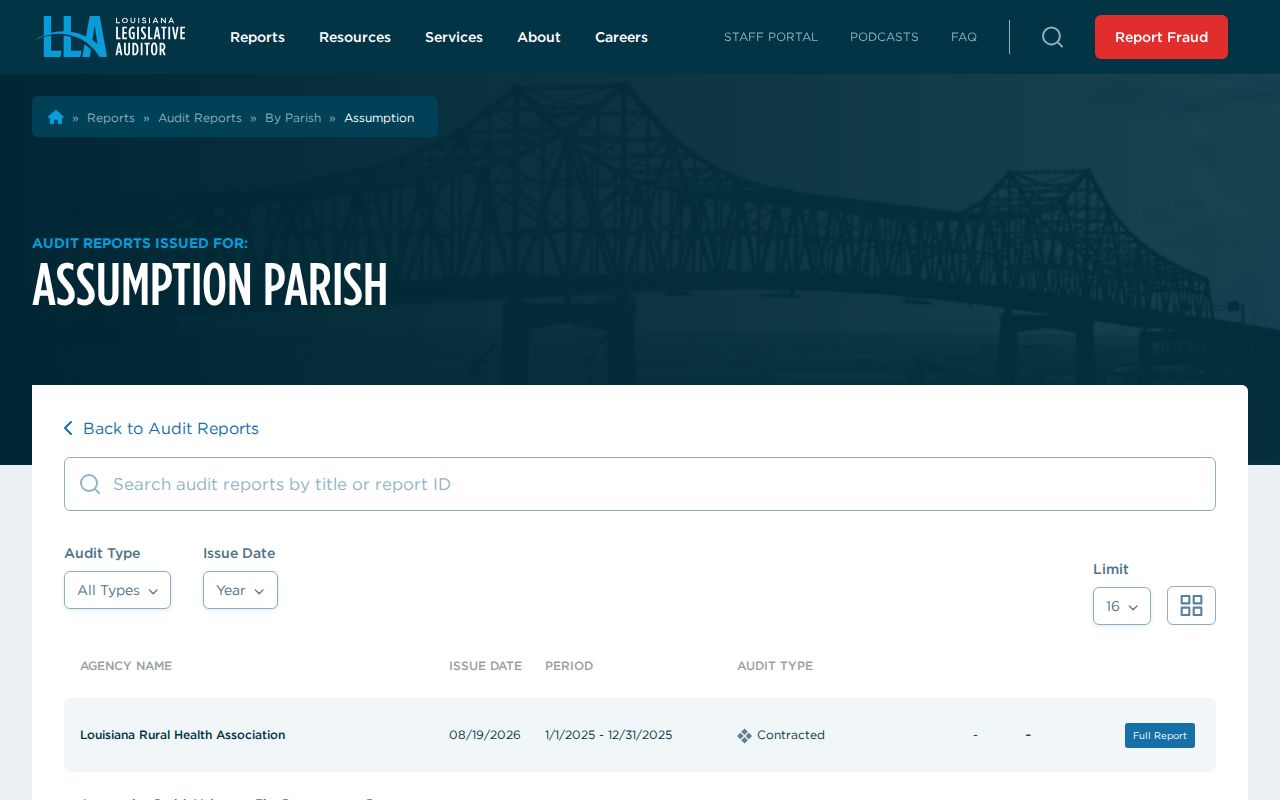Open the Audit Type All Types dropdown
The height and width of the screenshot is (800, 1280).
tap(117, 590)
